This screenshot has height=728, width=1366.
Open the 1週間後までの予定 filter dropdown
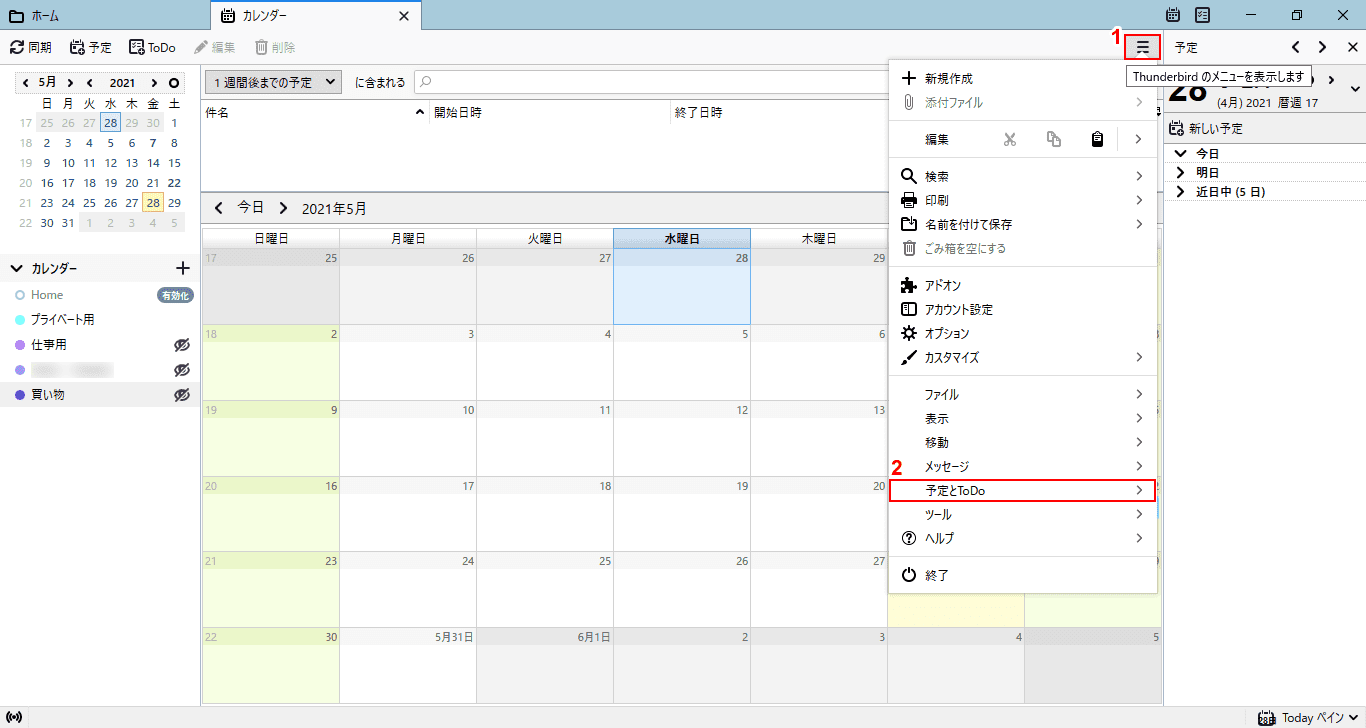click(x=274, y=83)
